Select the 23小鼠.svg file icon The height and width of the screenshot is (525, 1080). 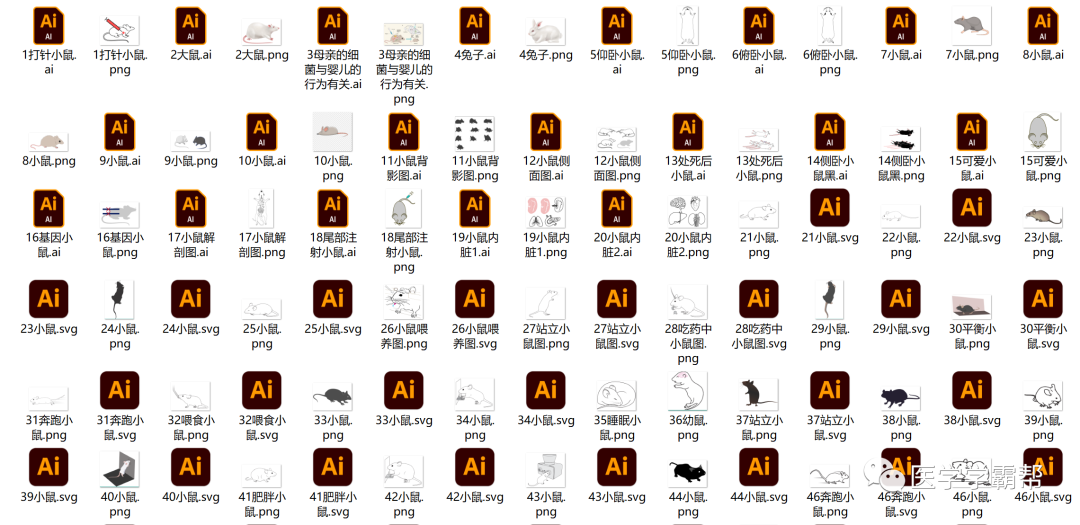pos(49,299)
